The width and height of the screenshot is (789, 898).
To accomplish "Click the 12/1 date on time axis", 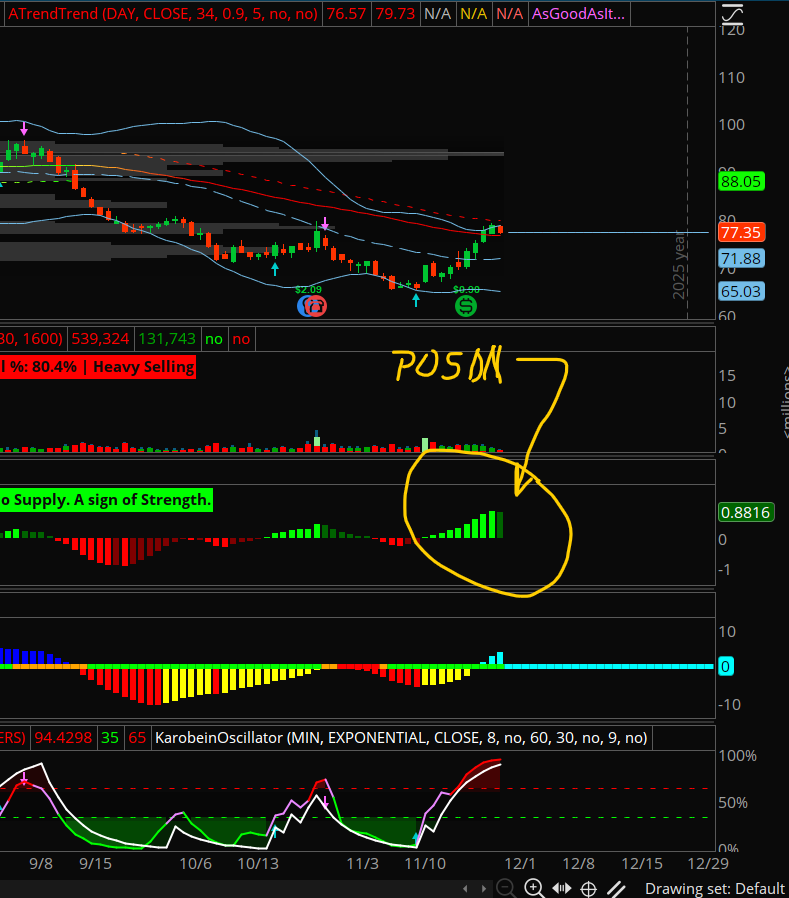I will pos(516,863).
